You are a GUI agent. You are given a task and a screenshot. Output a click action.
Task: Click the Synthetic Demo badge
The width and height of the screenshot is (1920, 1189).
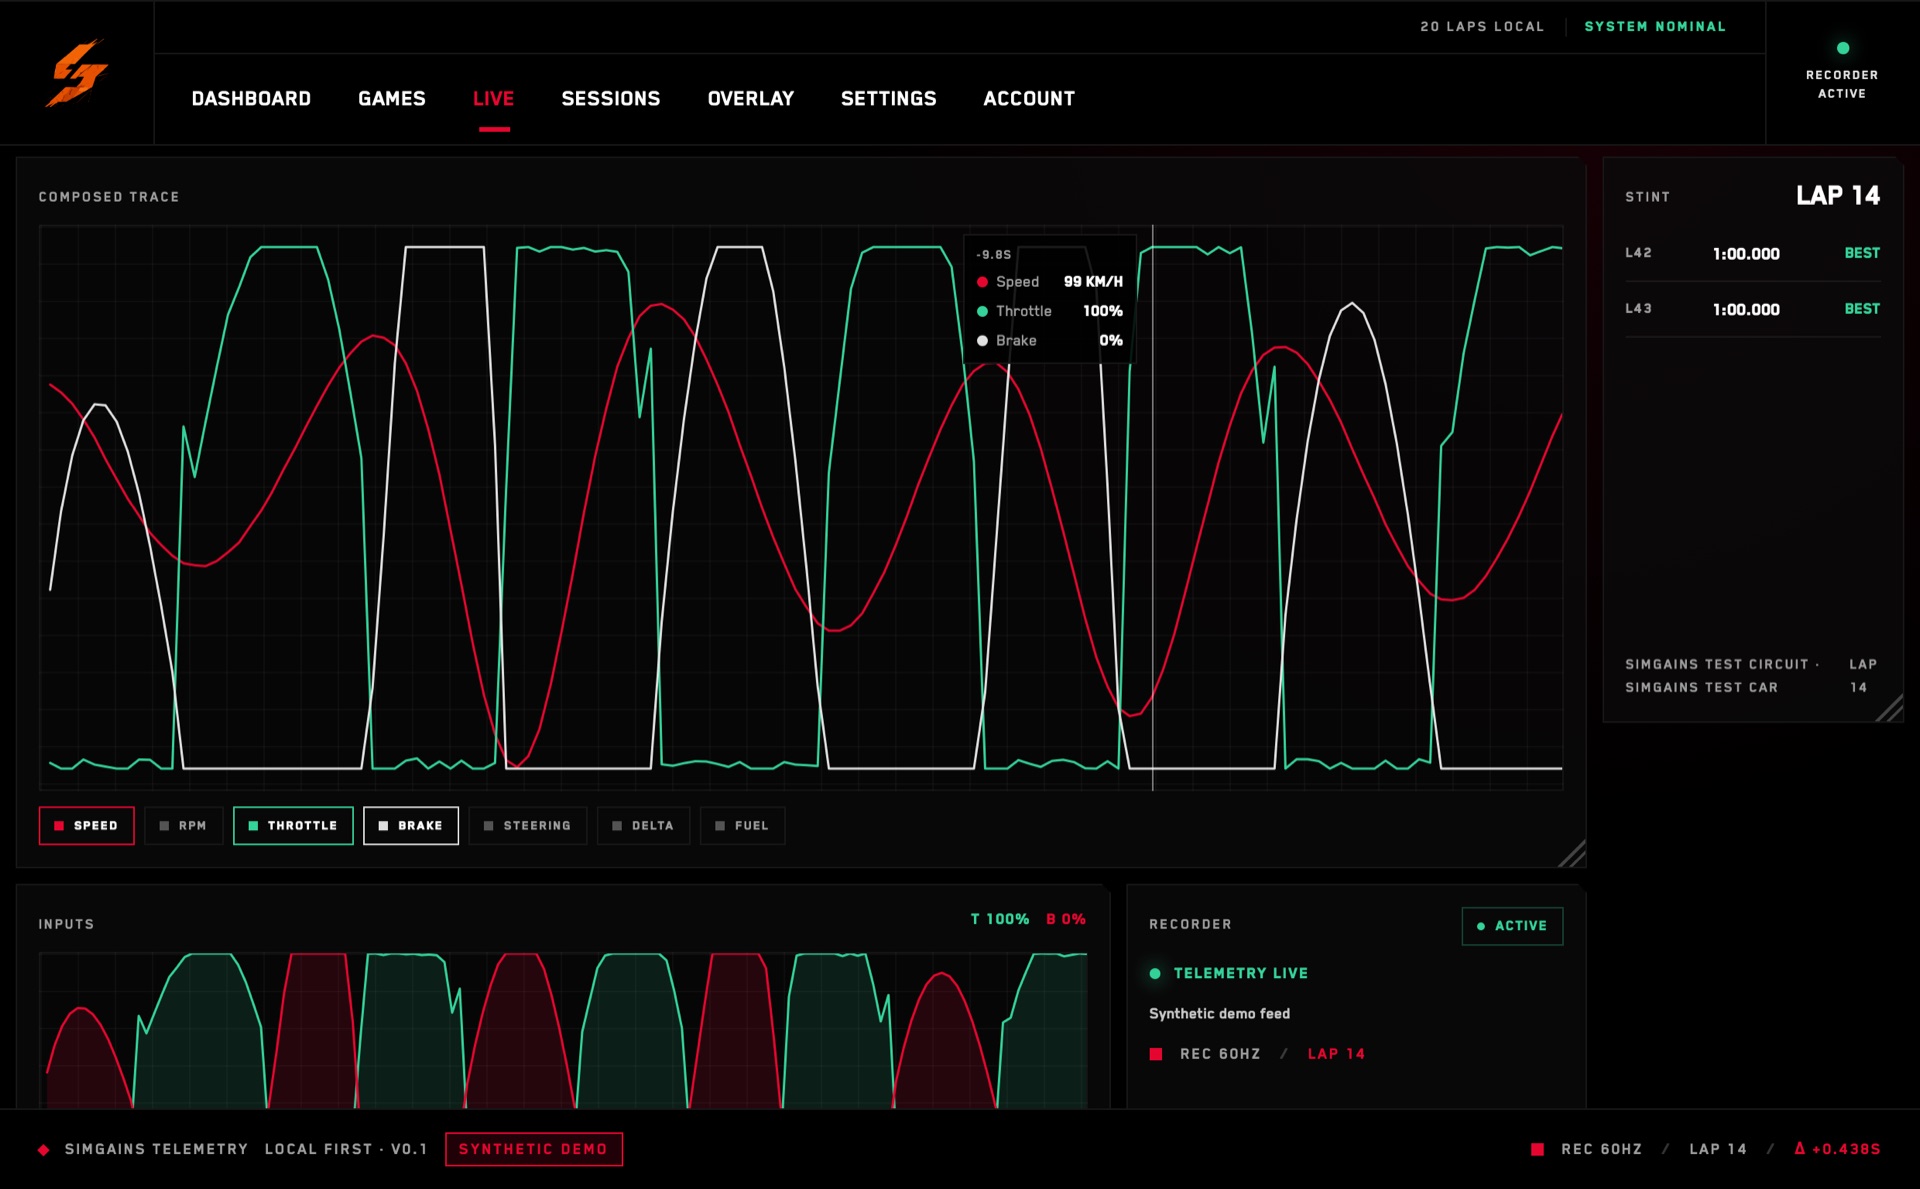(534, 1149)
